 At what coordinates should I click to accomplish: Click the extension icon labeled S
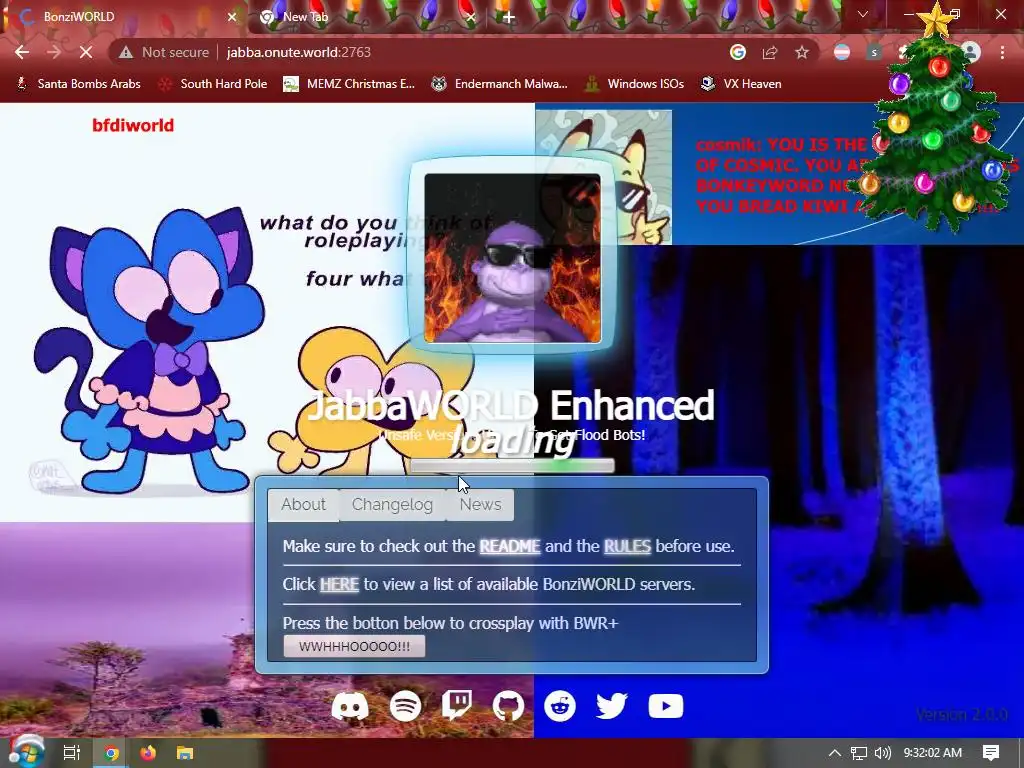click(874, 52)
